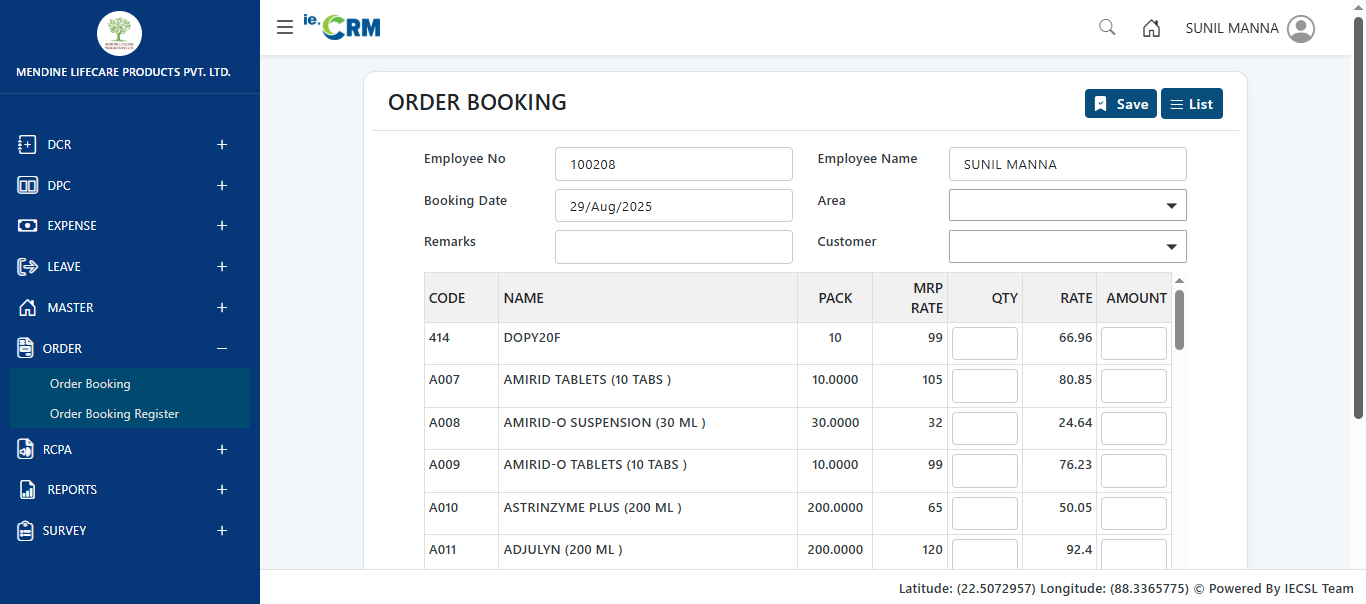Save the order booking
This screenshot has width=1366, height=604.
tap(1120, 104)
